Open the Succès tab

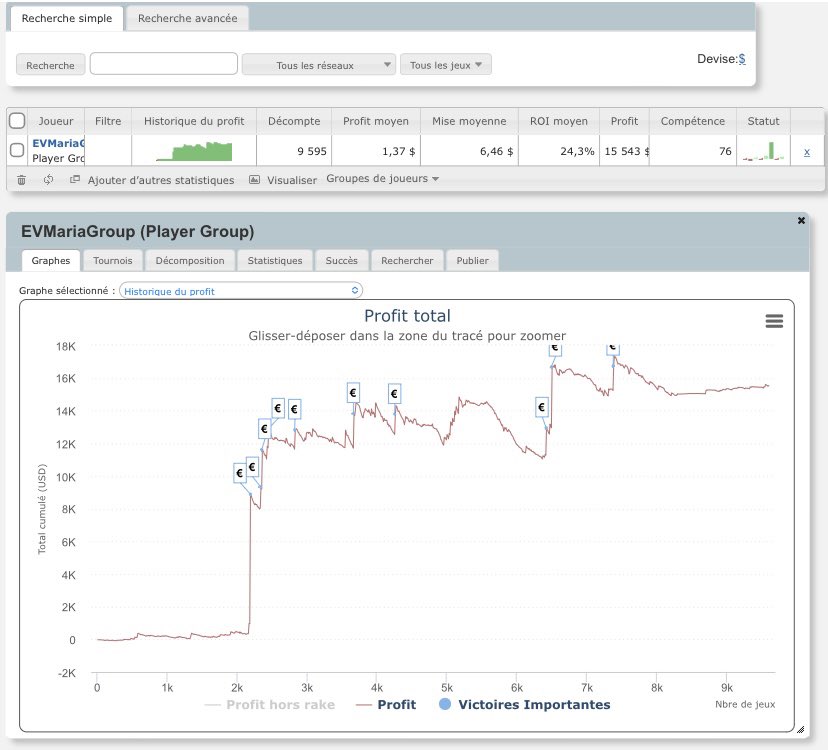click(x=341, y=260)
